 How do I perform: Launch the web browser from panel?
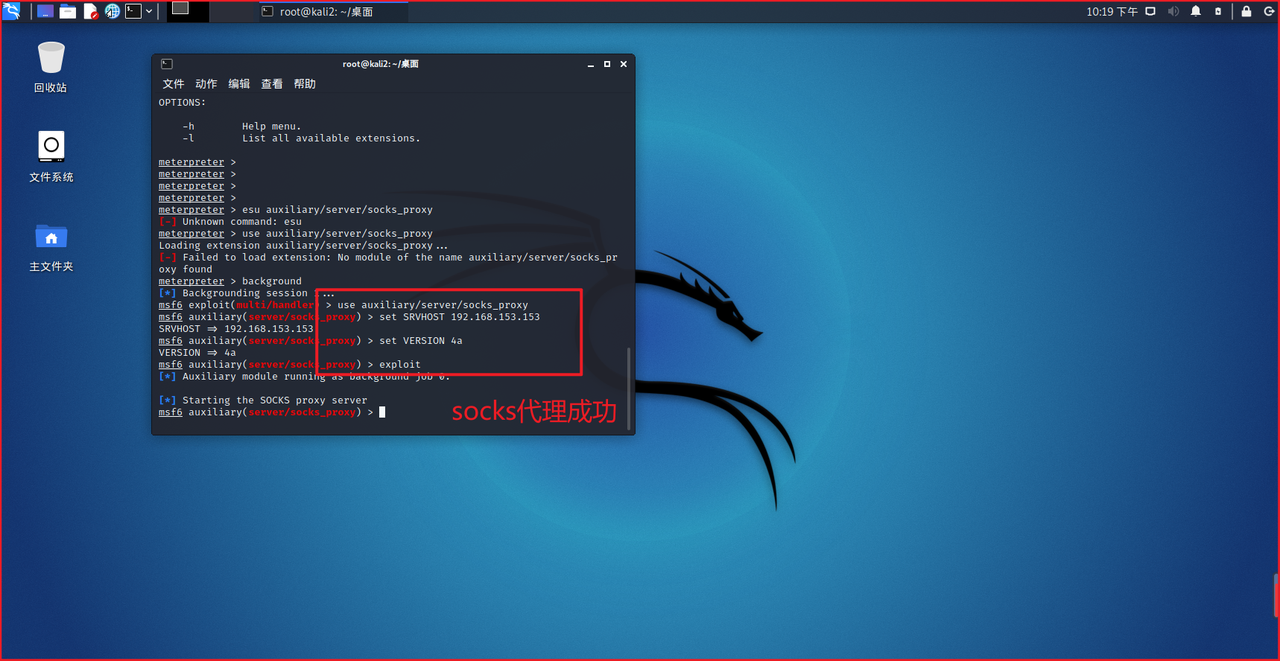[112, 11]
